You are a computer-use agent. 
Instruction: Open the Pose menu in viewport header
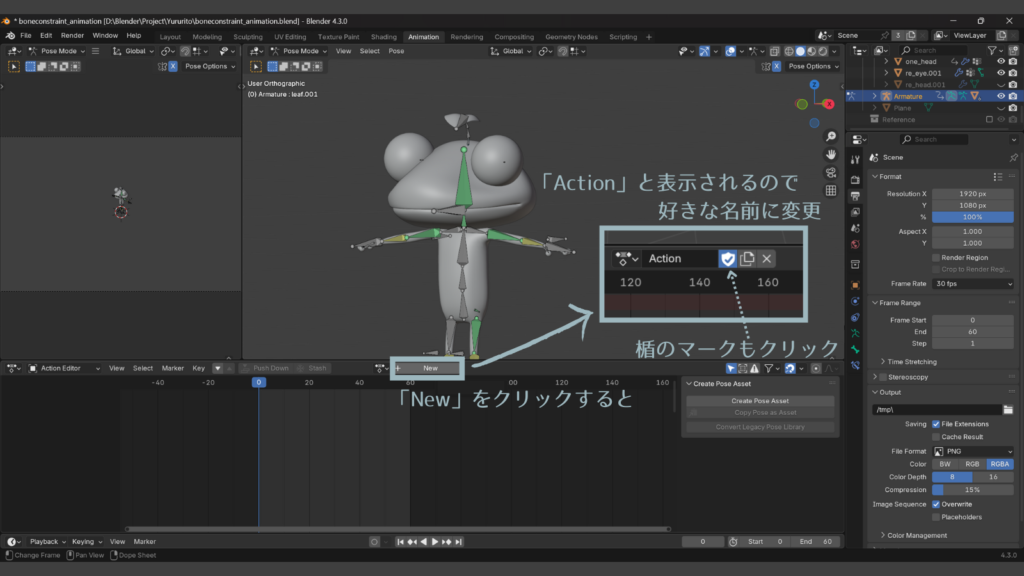396,51
